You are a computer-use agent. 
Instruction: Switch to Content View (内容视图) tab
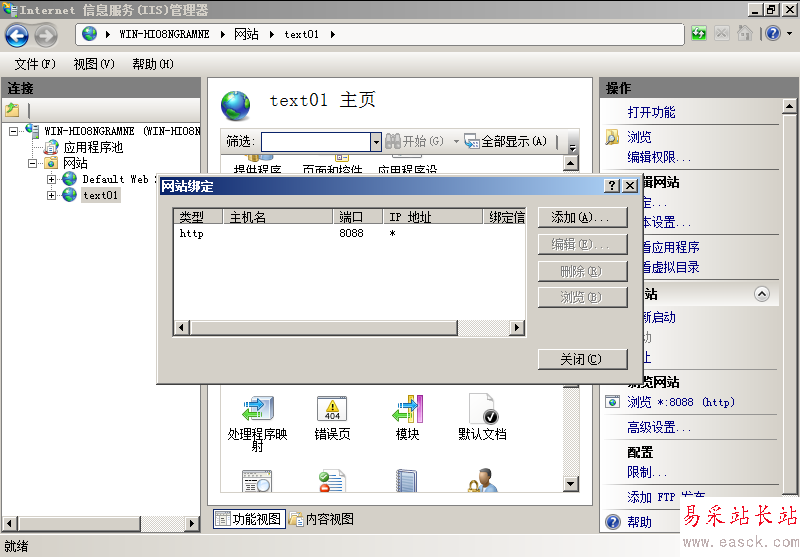(x=321, y=519)
